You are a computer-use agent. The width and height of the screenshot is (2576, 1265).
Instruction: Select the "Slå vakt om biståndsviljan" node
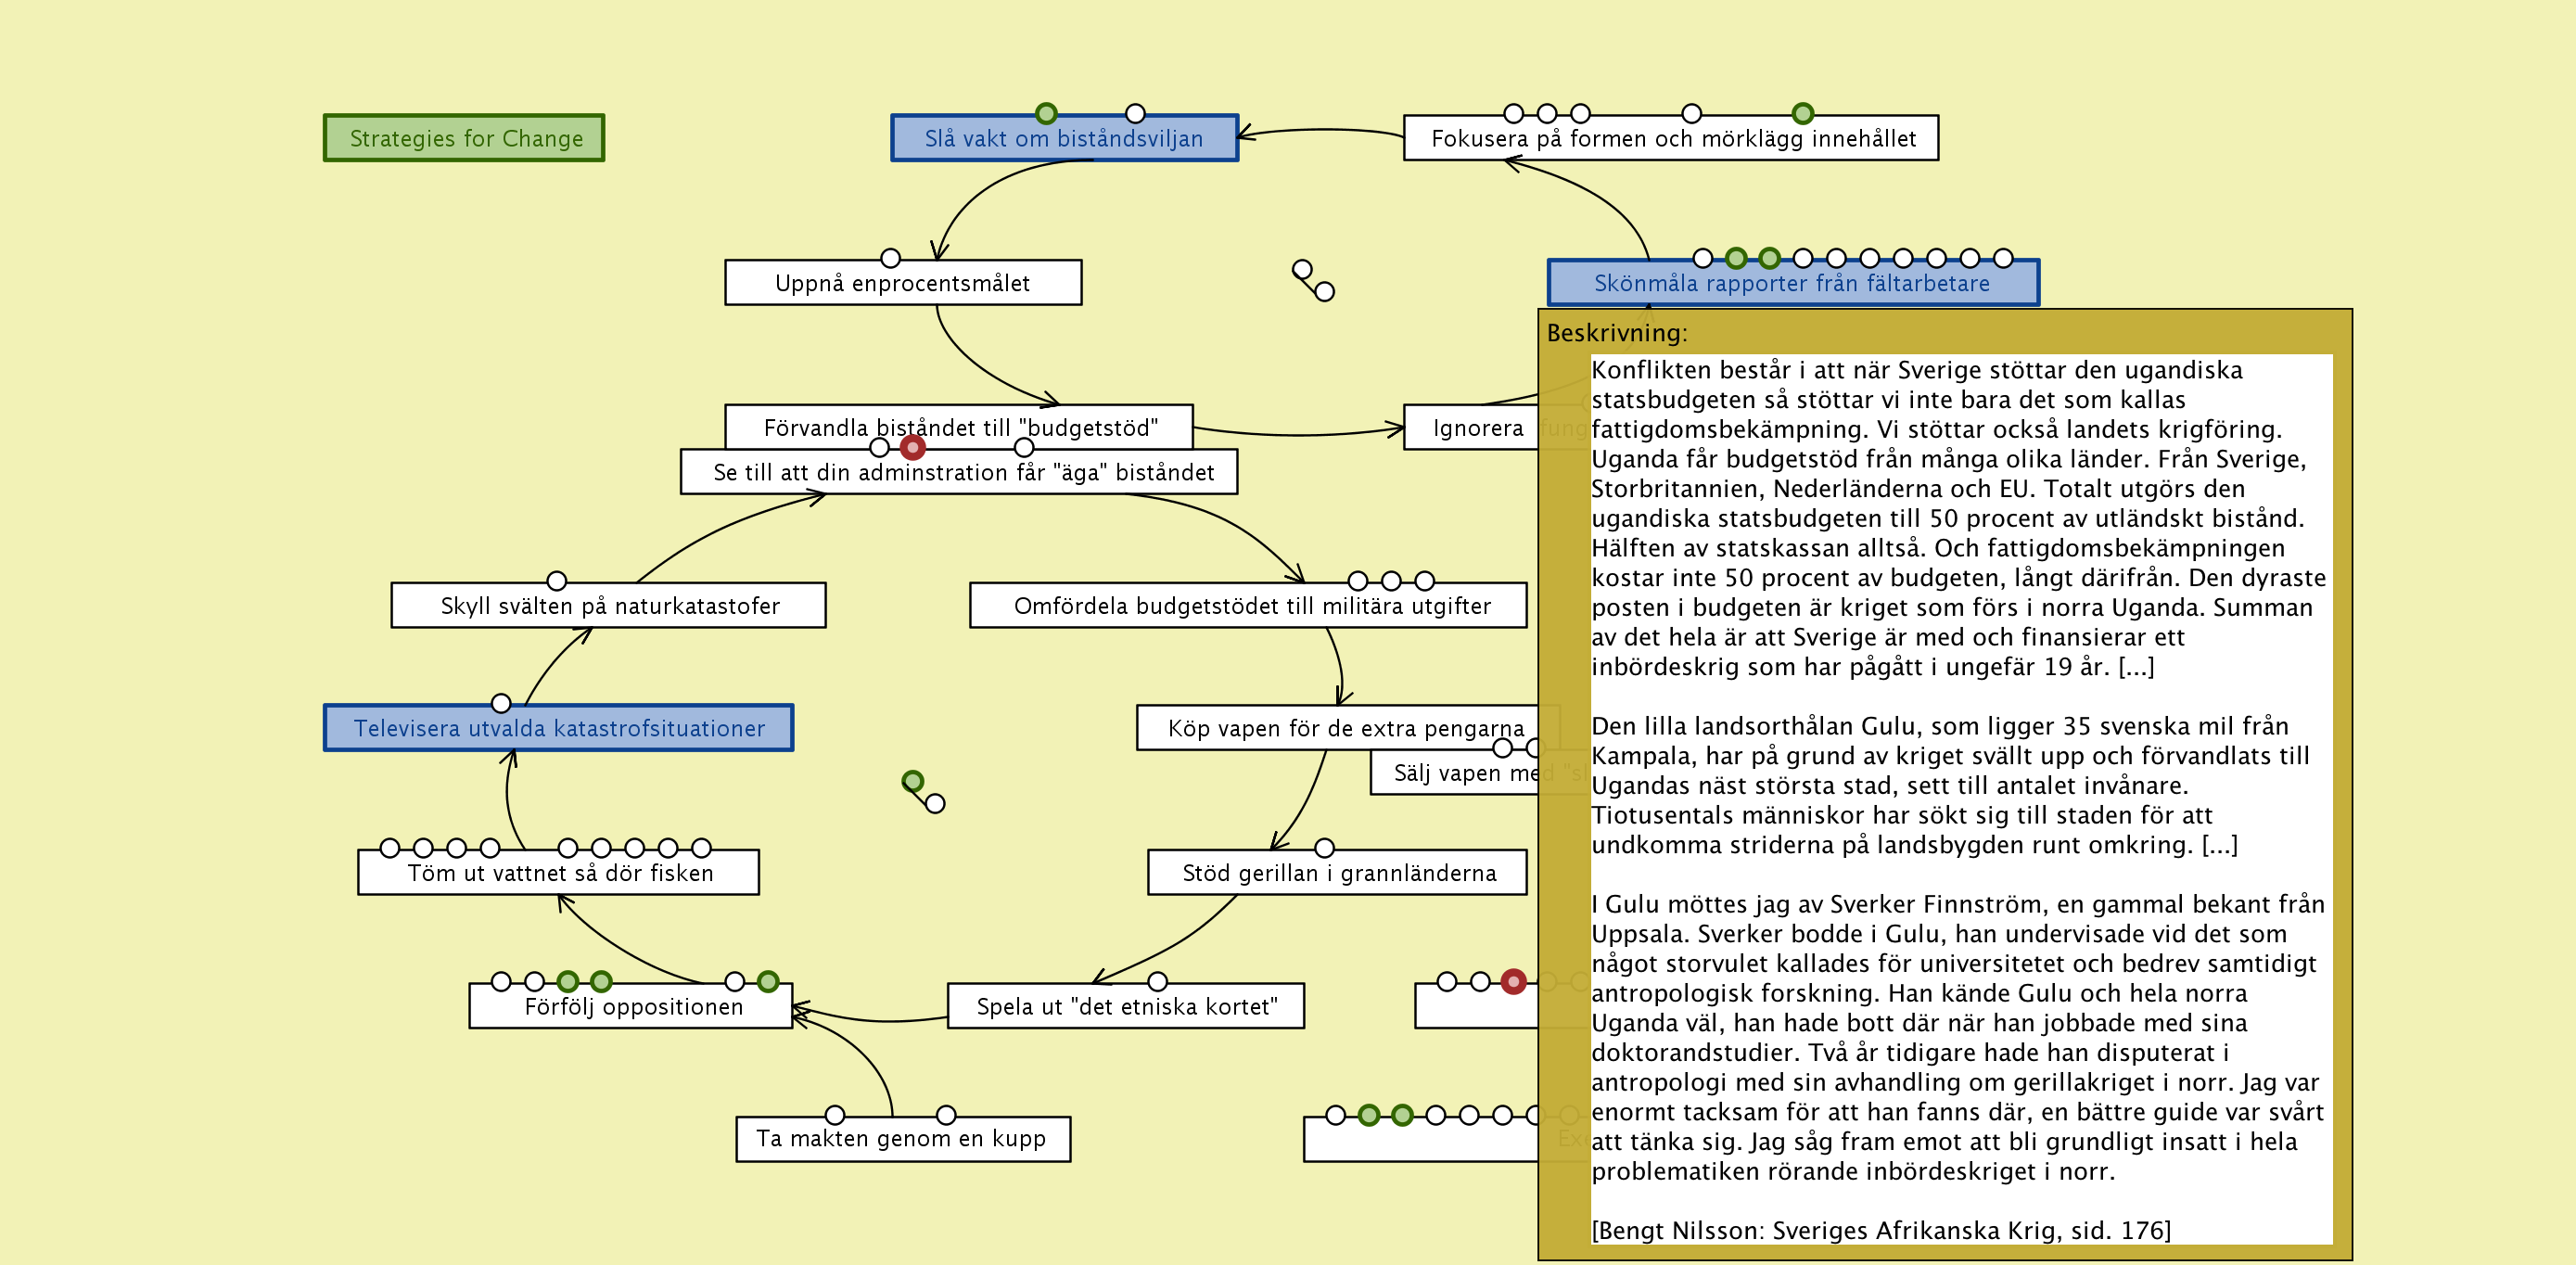point(1064,139)
